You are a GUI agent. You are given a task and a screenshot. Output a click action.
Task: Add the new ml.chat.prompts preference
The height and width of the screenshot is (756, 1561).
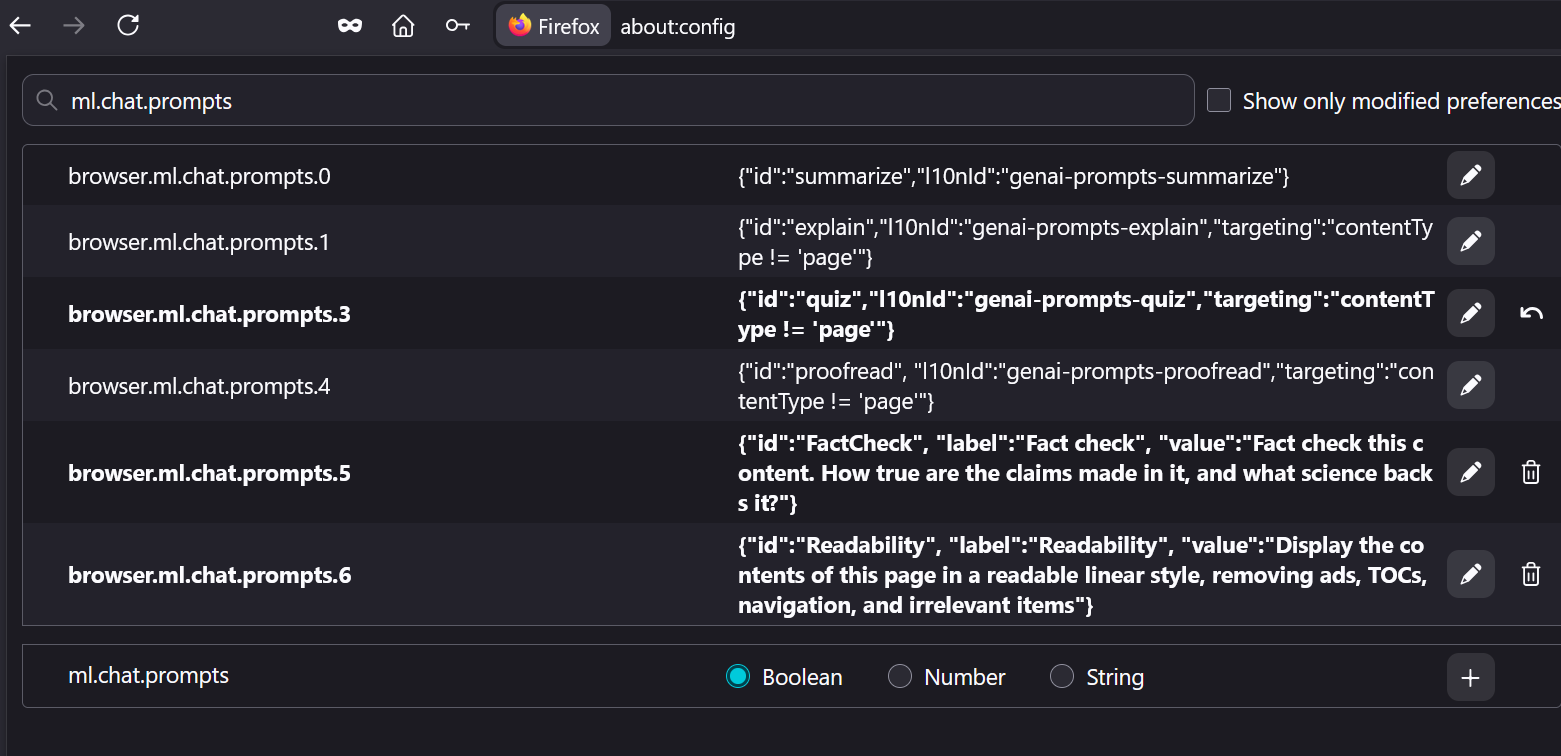[1470, 677]
